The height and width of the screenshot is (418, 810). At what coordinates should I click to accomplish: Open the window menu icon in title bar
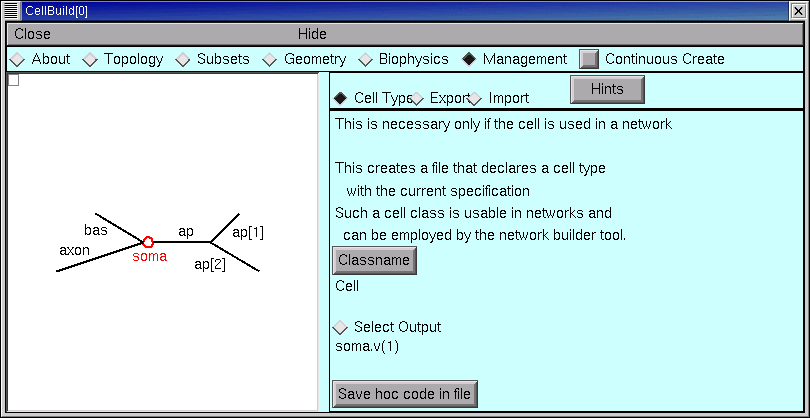(x=12, y=10)
